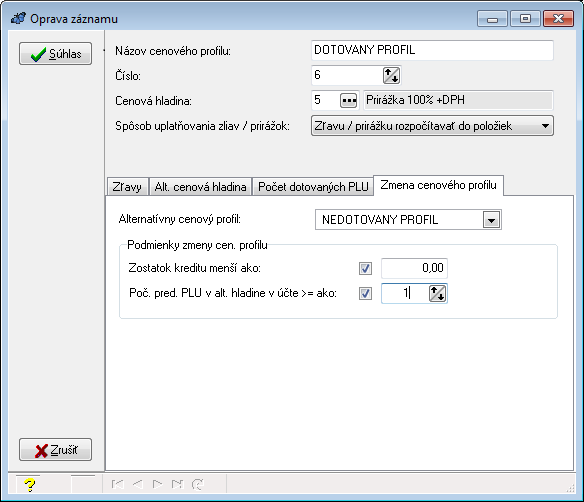Viewport: 584px width, 502px height.
Task: Open price level lookup ellipsis button
Action: click(x=349, y=100)
